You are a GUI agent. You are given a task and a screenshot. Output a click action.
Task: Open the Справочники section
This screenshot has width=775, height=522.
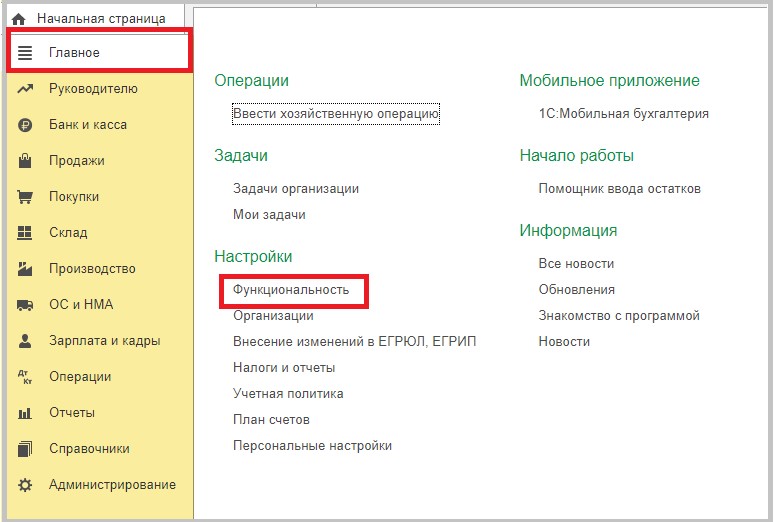pyautogui.click(x=89, y=449)
